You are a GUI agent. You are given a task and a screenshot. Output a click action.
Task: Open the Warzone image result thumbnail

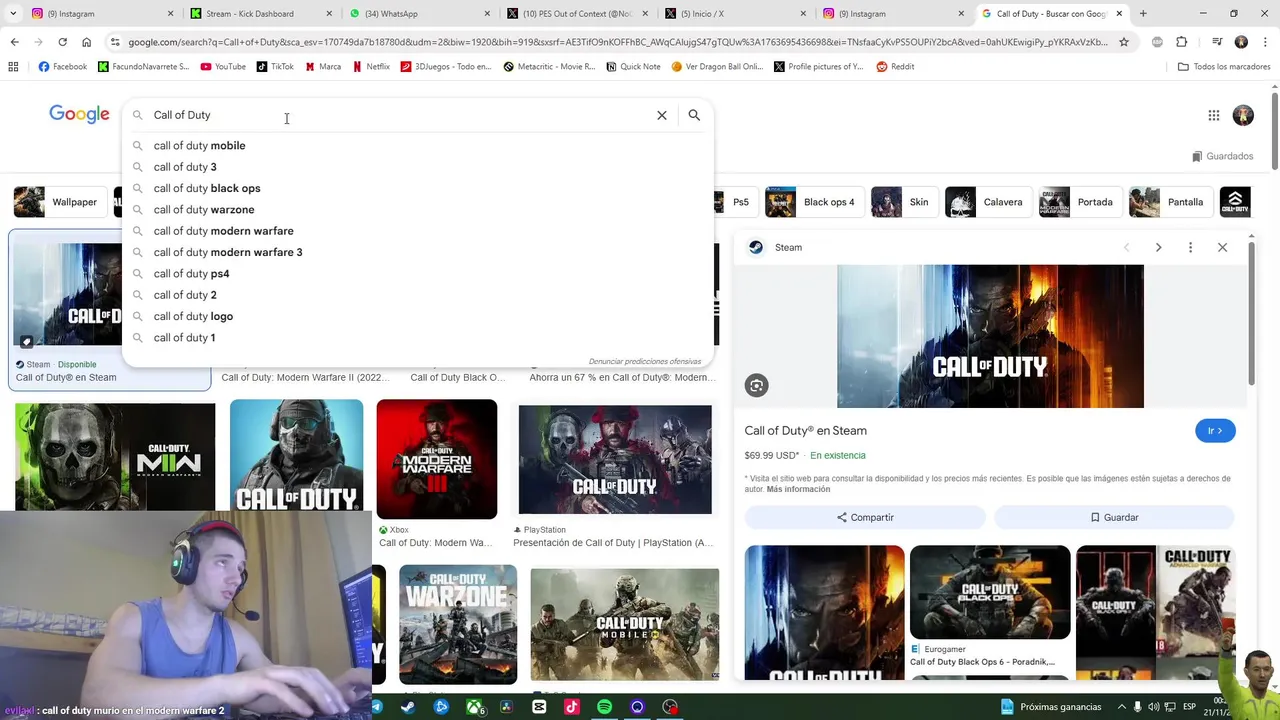click(x=458, y=624)
